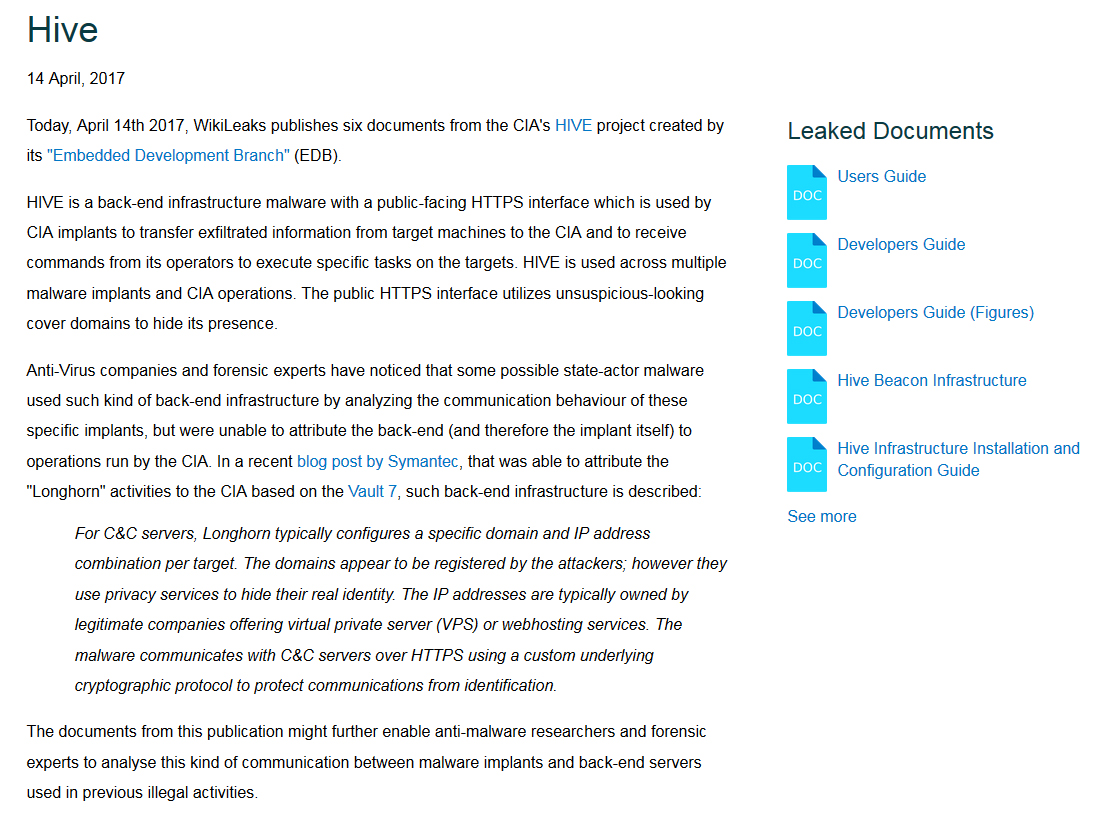Click the DOC icon beside Users Guide
This screenshot has width=1102, height=814.
[807, 193]
